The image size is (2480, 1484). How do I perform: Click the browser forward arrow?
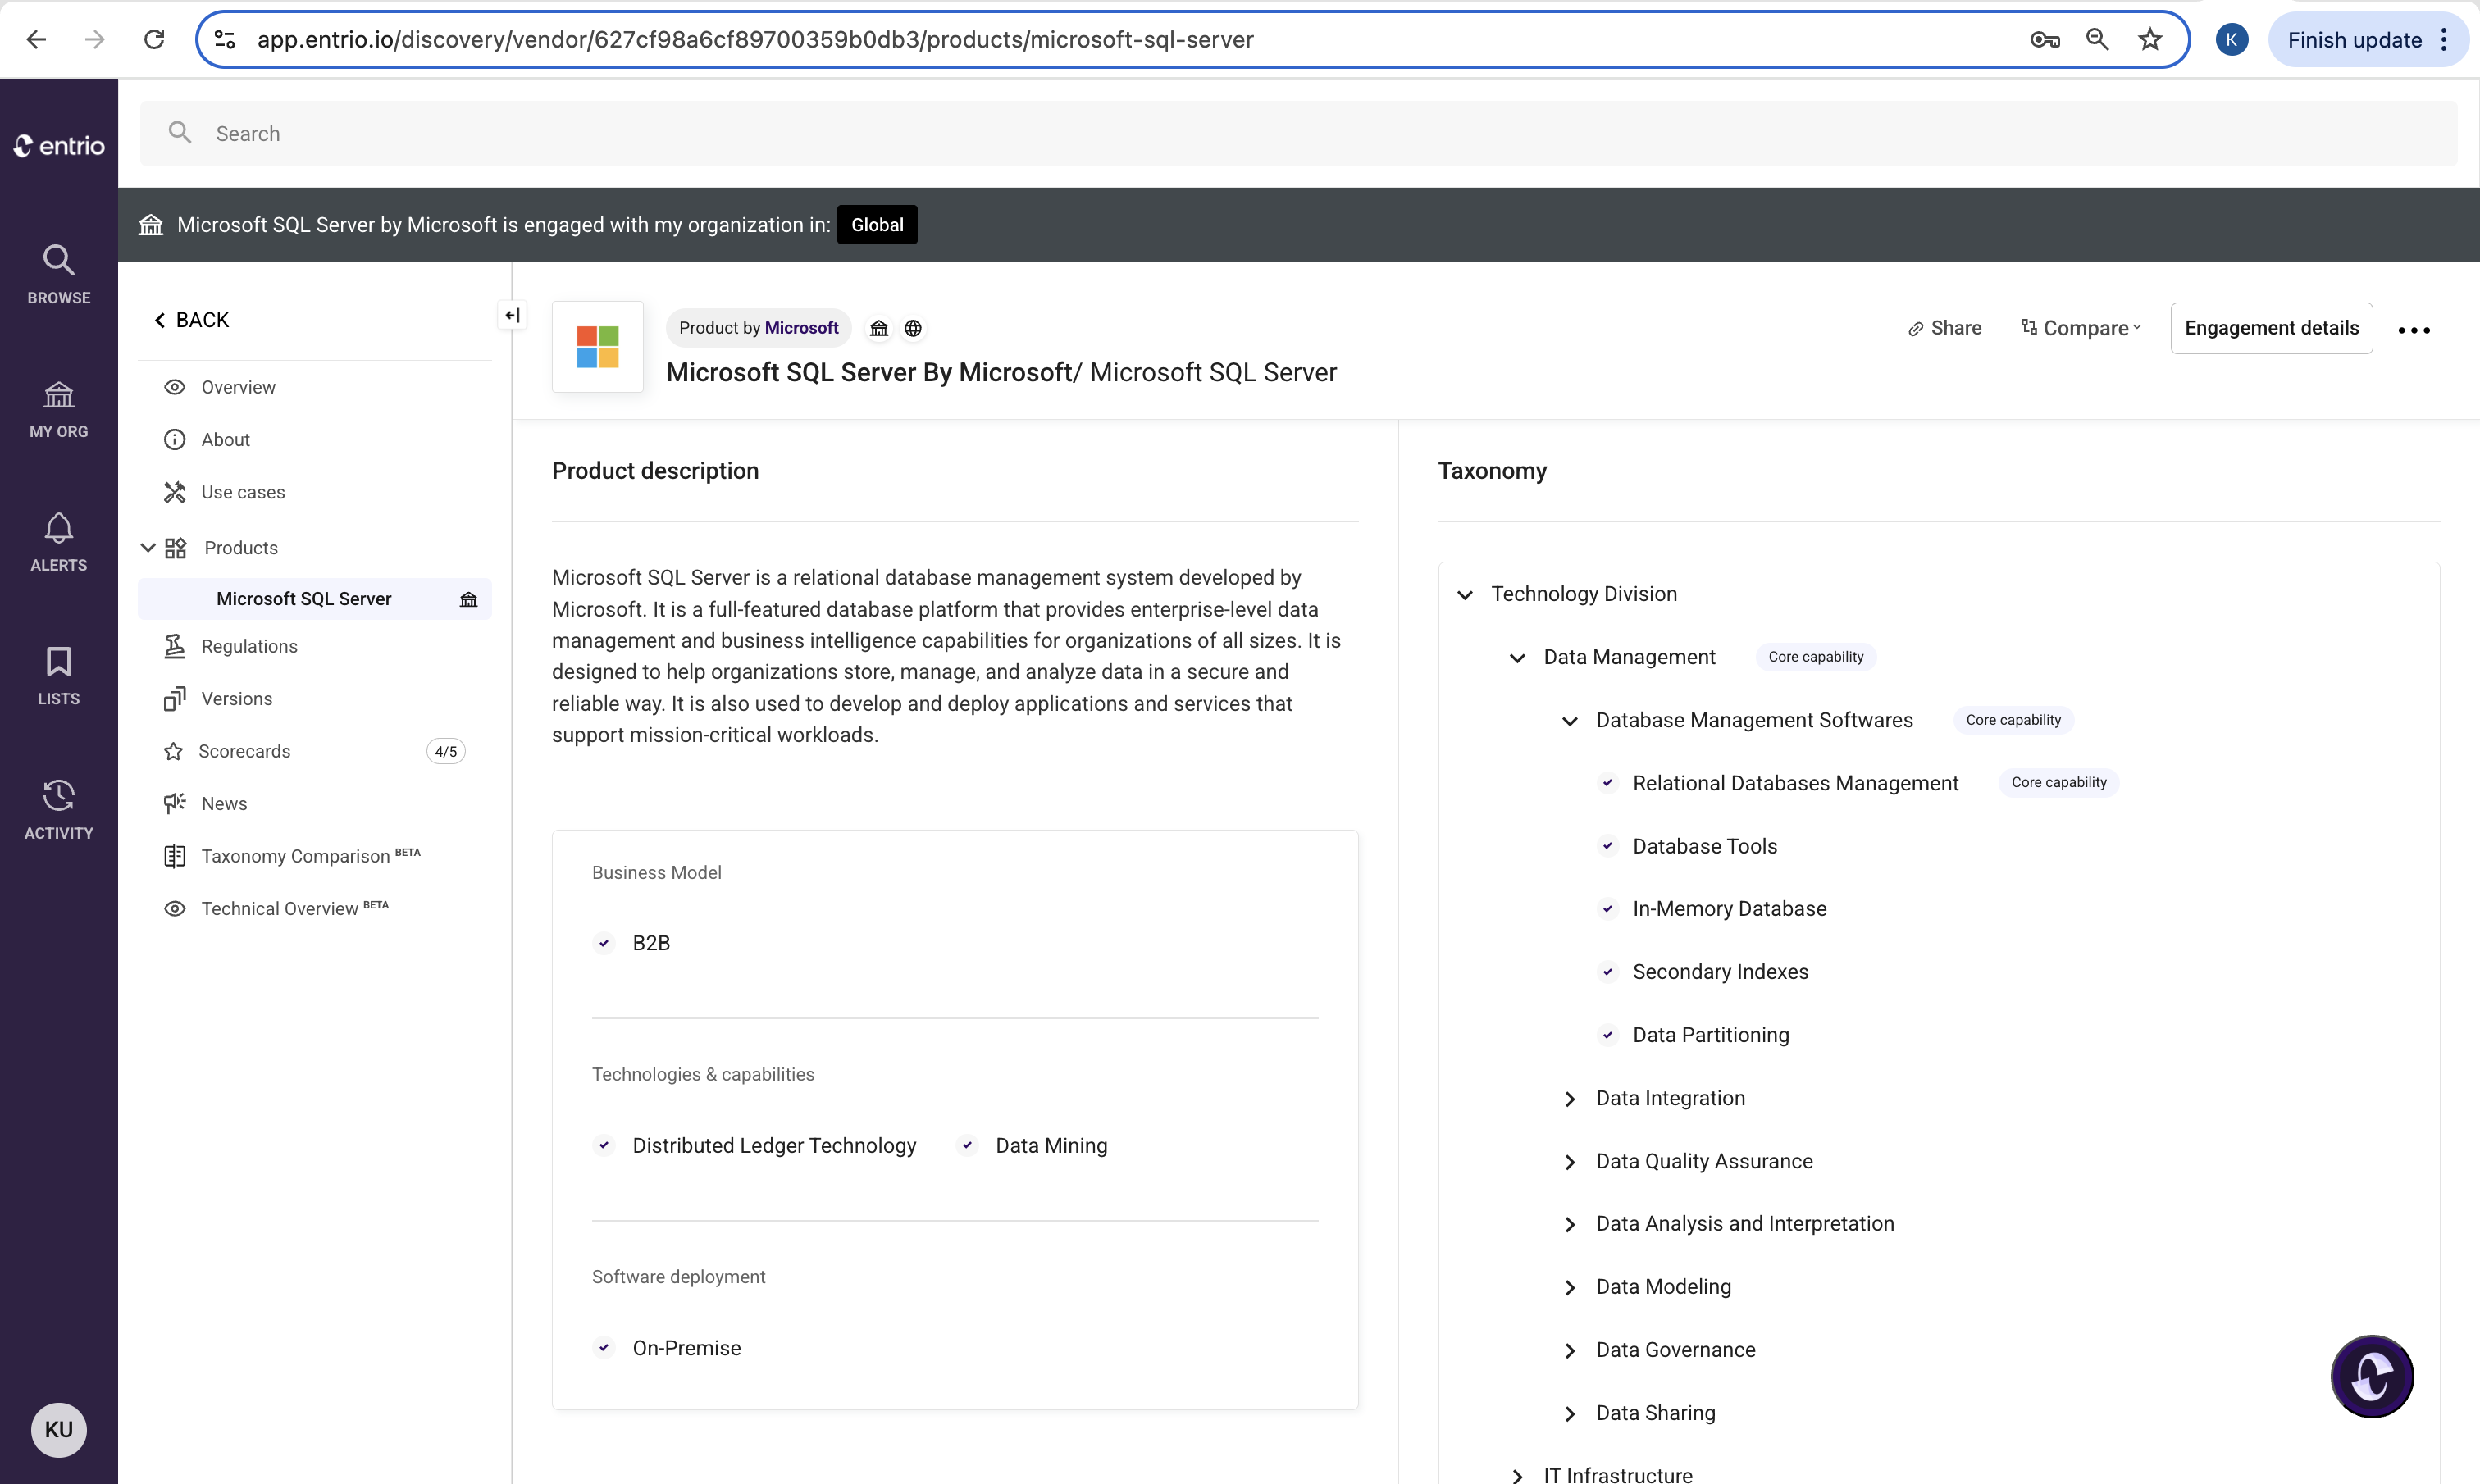click(95, 39)
